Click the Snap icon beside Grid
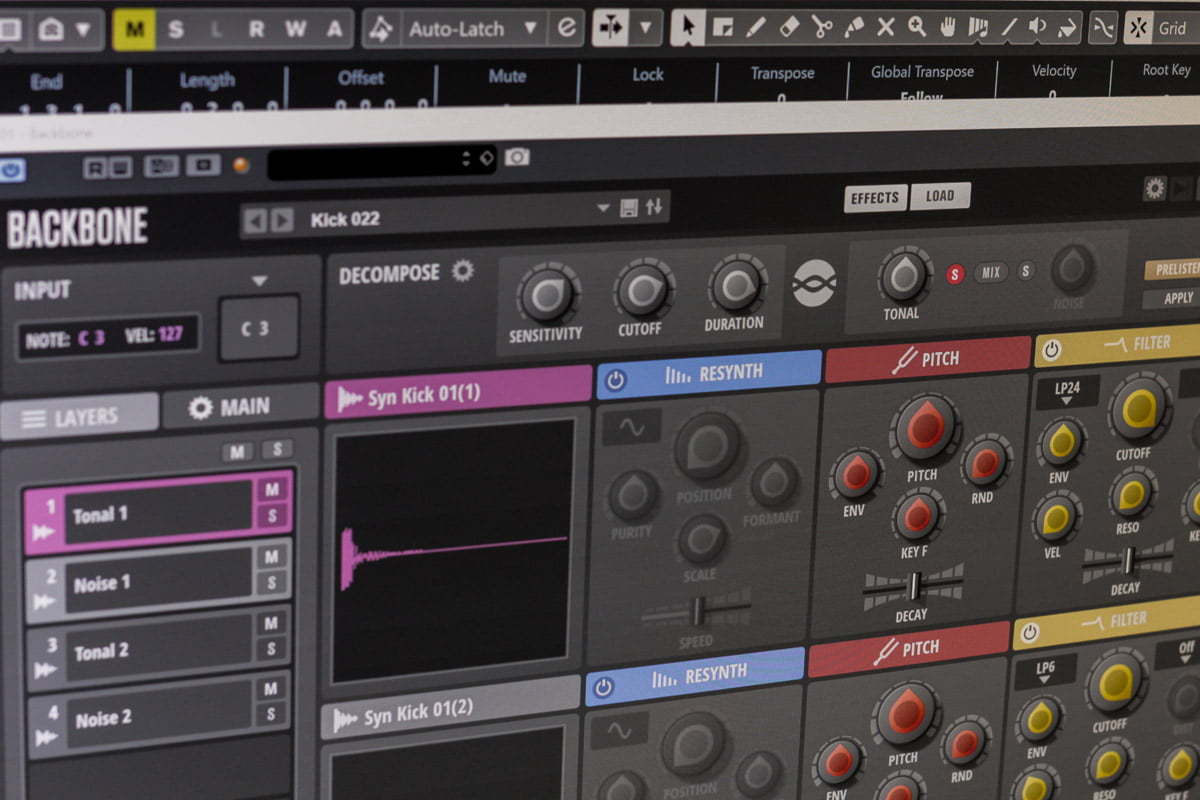 (1138, 28)
